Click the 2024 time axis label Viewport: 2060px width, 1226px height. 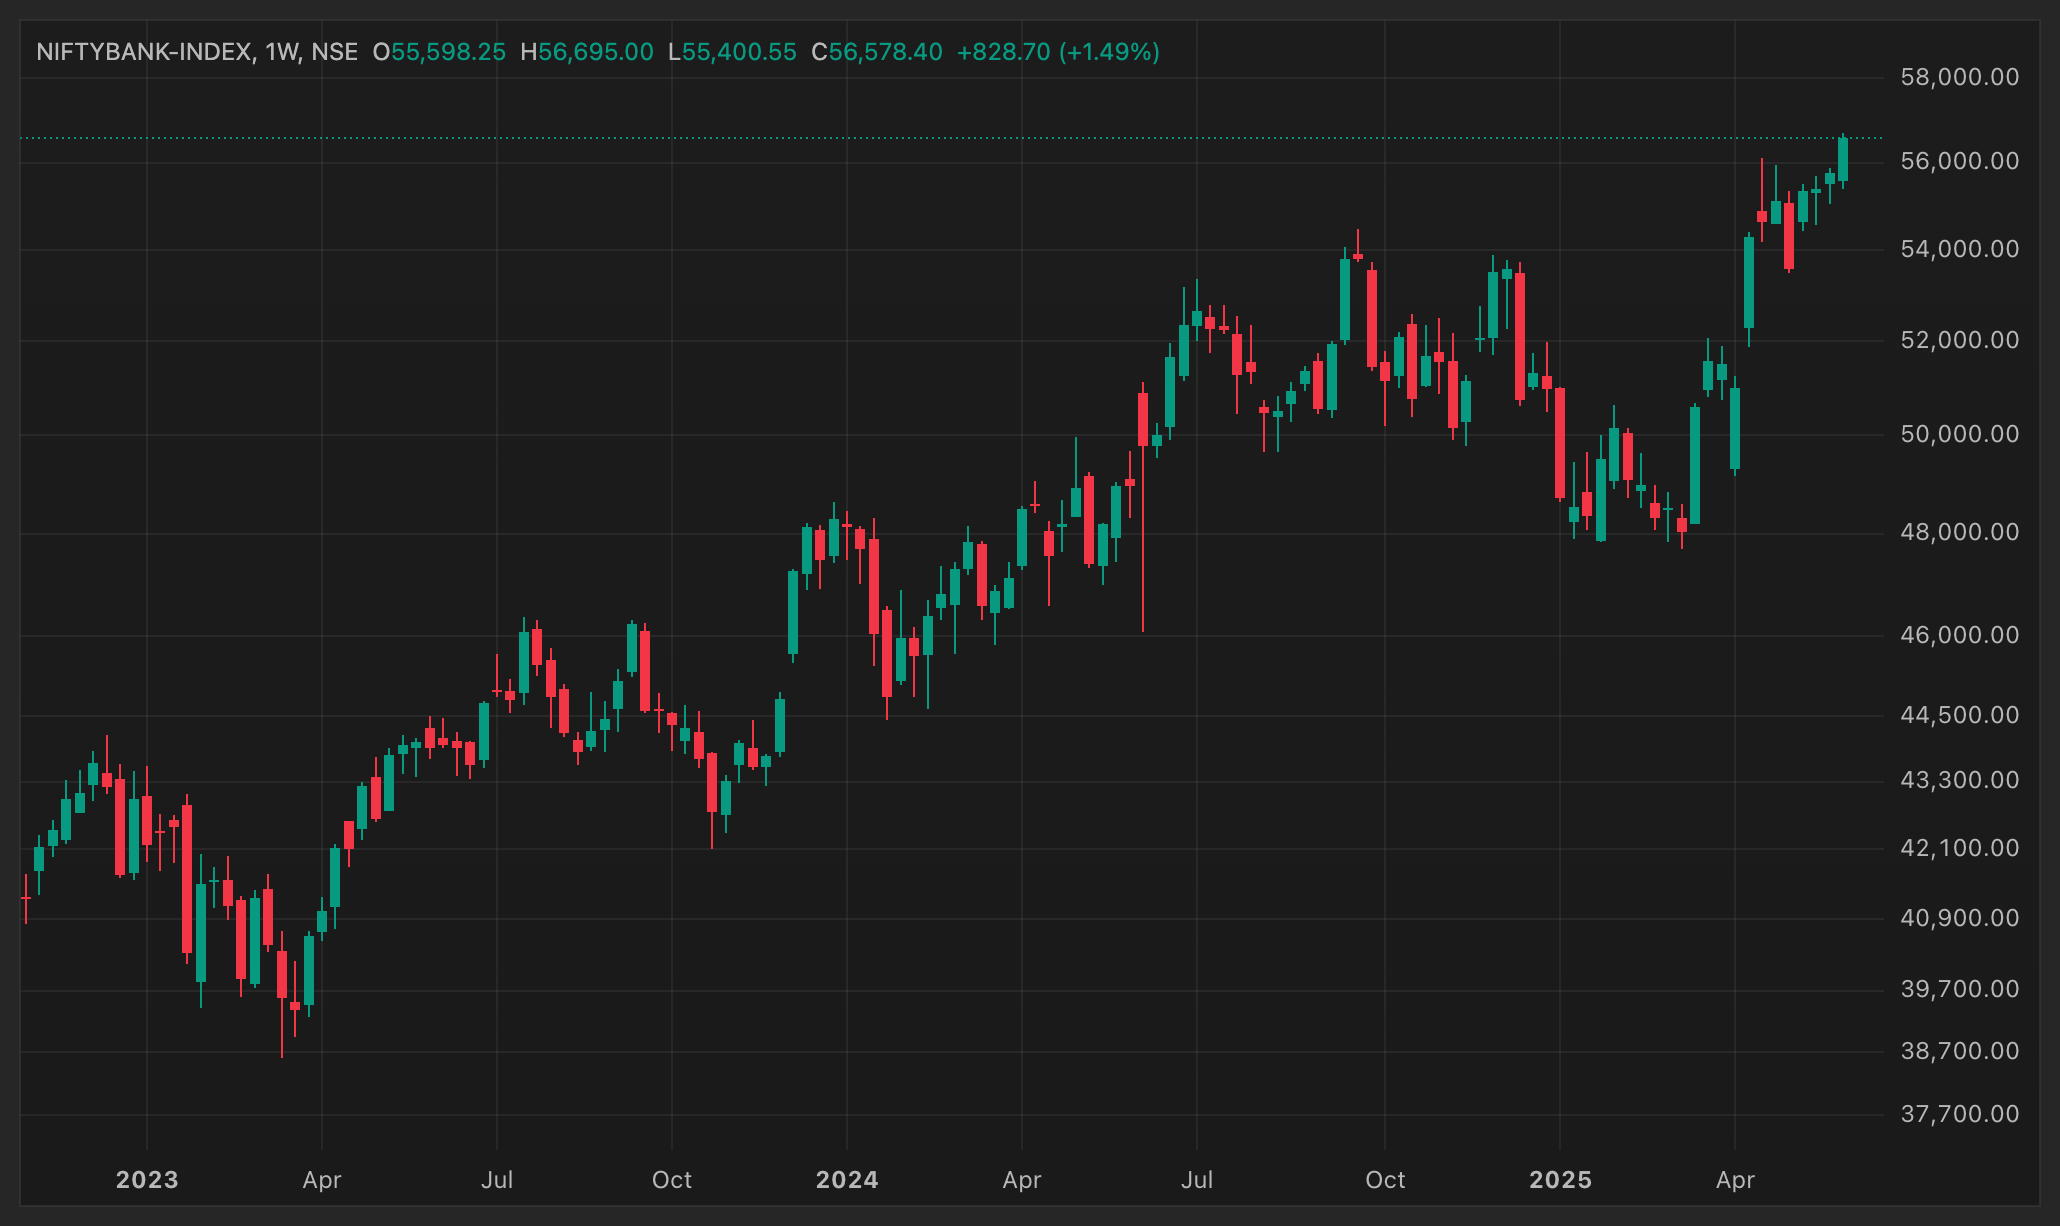pos(847,1180)
